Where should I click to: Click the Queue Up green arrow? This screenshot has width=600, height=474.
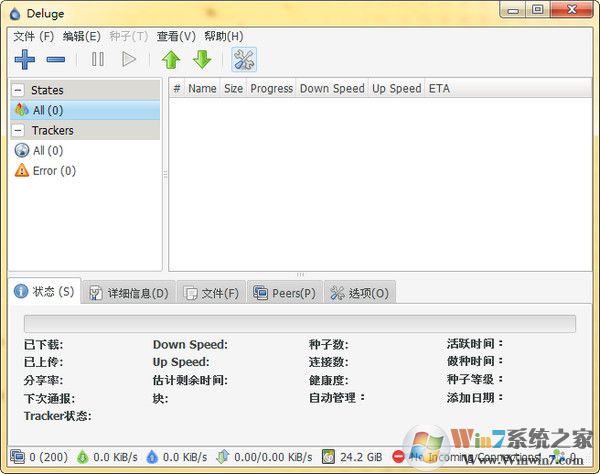pos(171,60)
